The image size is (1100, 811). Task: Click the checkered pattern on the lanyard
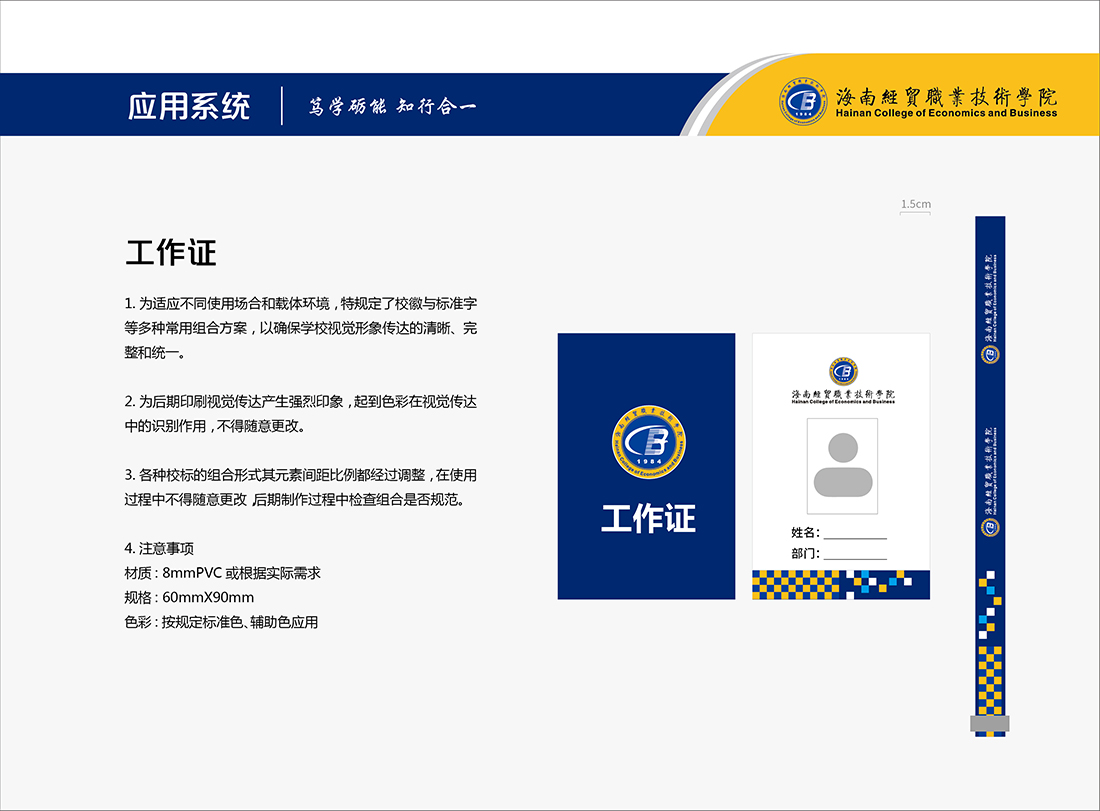click(989, 660)
